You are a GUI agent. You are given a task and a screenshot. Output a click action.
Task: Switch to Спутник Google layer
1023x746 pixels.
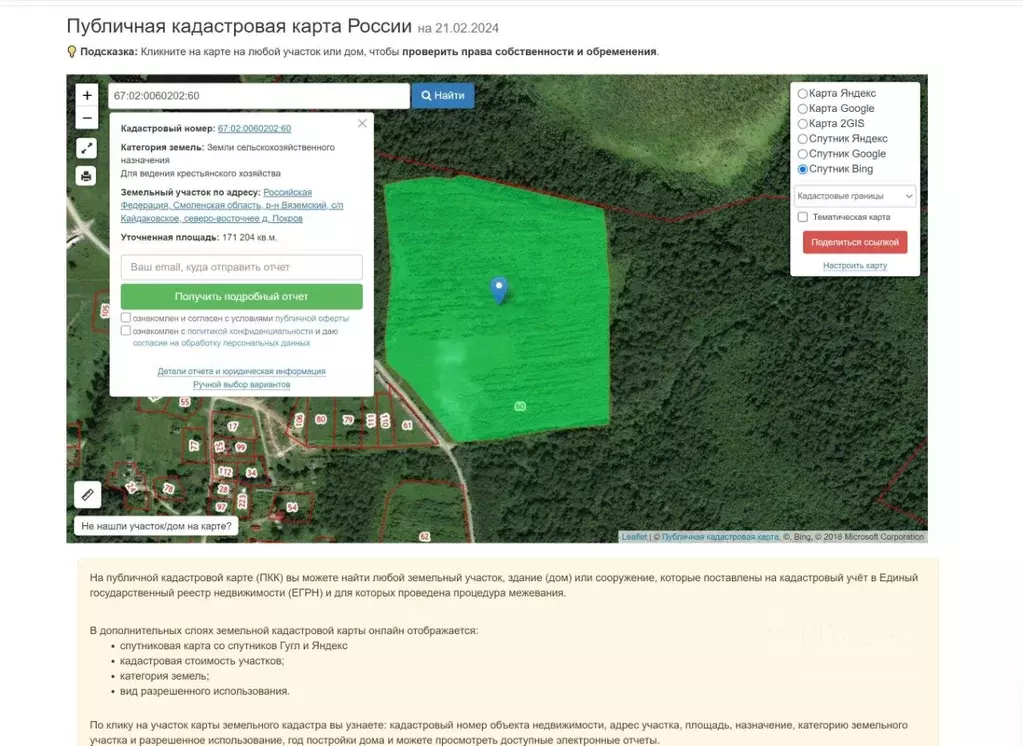[x=803, y=154]
